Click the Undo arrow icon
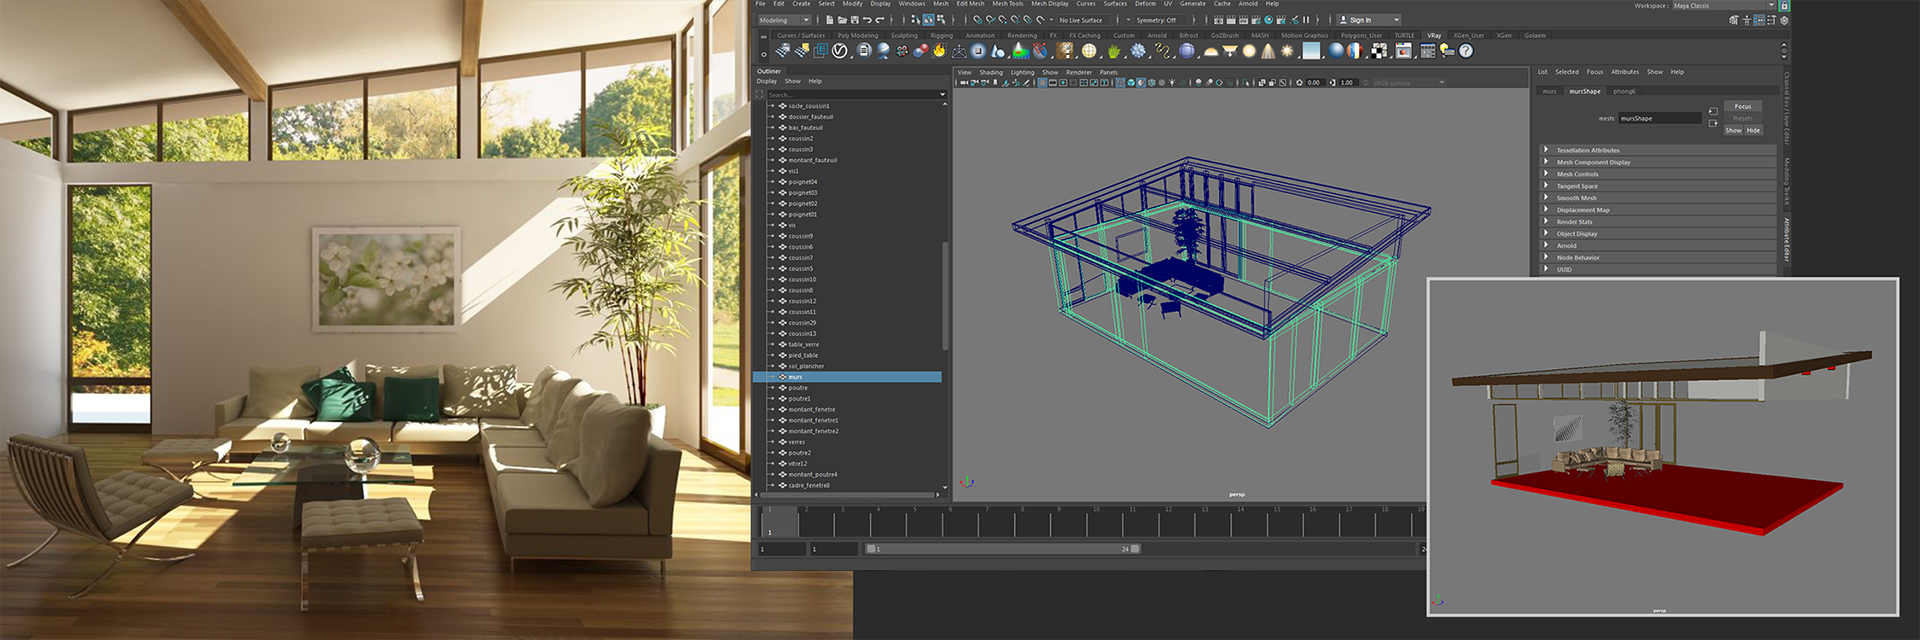Screen dimensions: 1920x640 [867, 20]
